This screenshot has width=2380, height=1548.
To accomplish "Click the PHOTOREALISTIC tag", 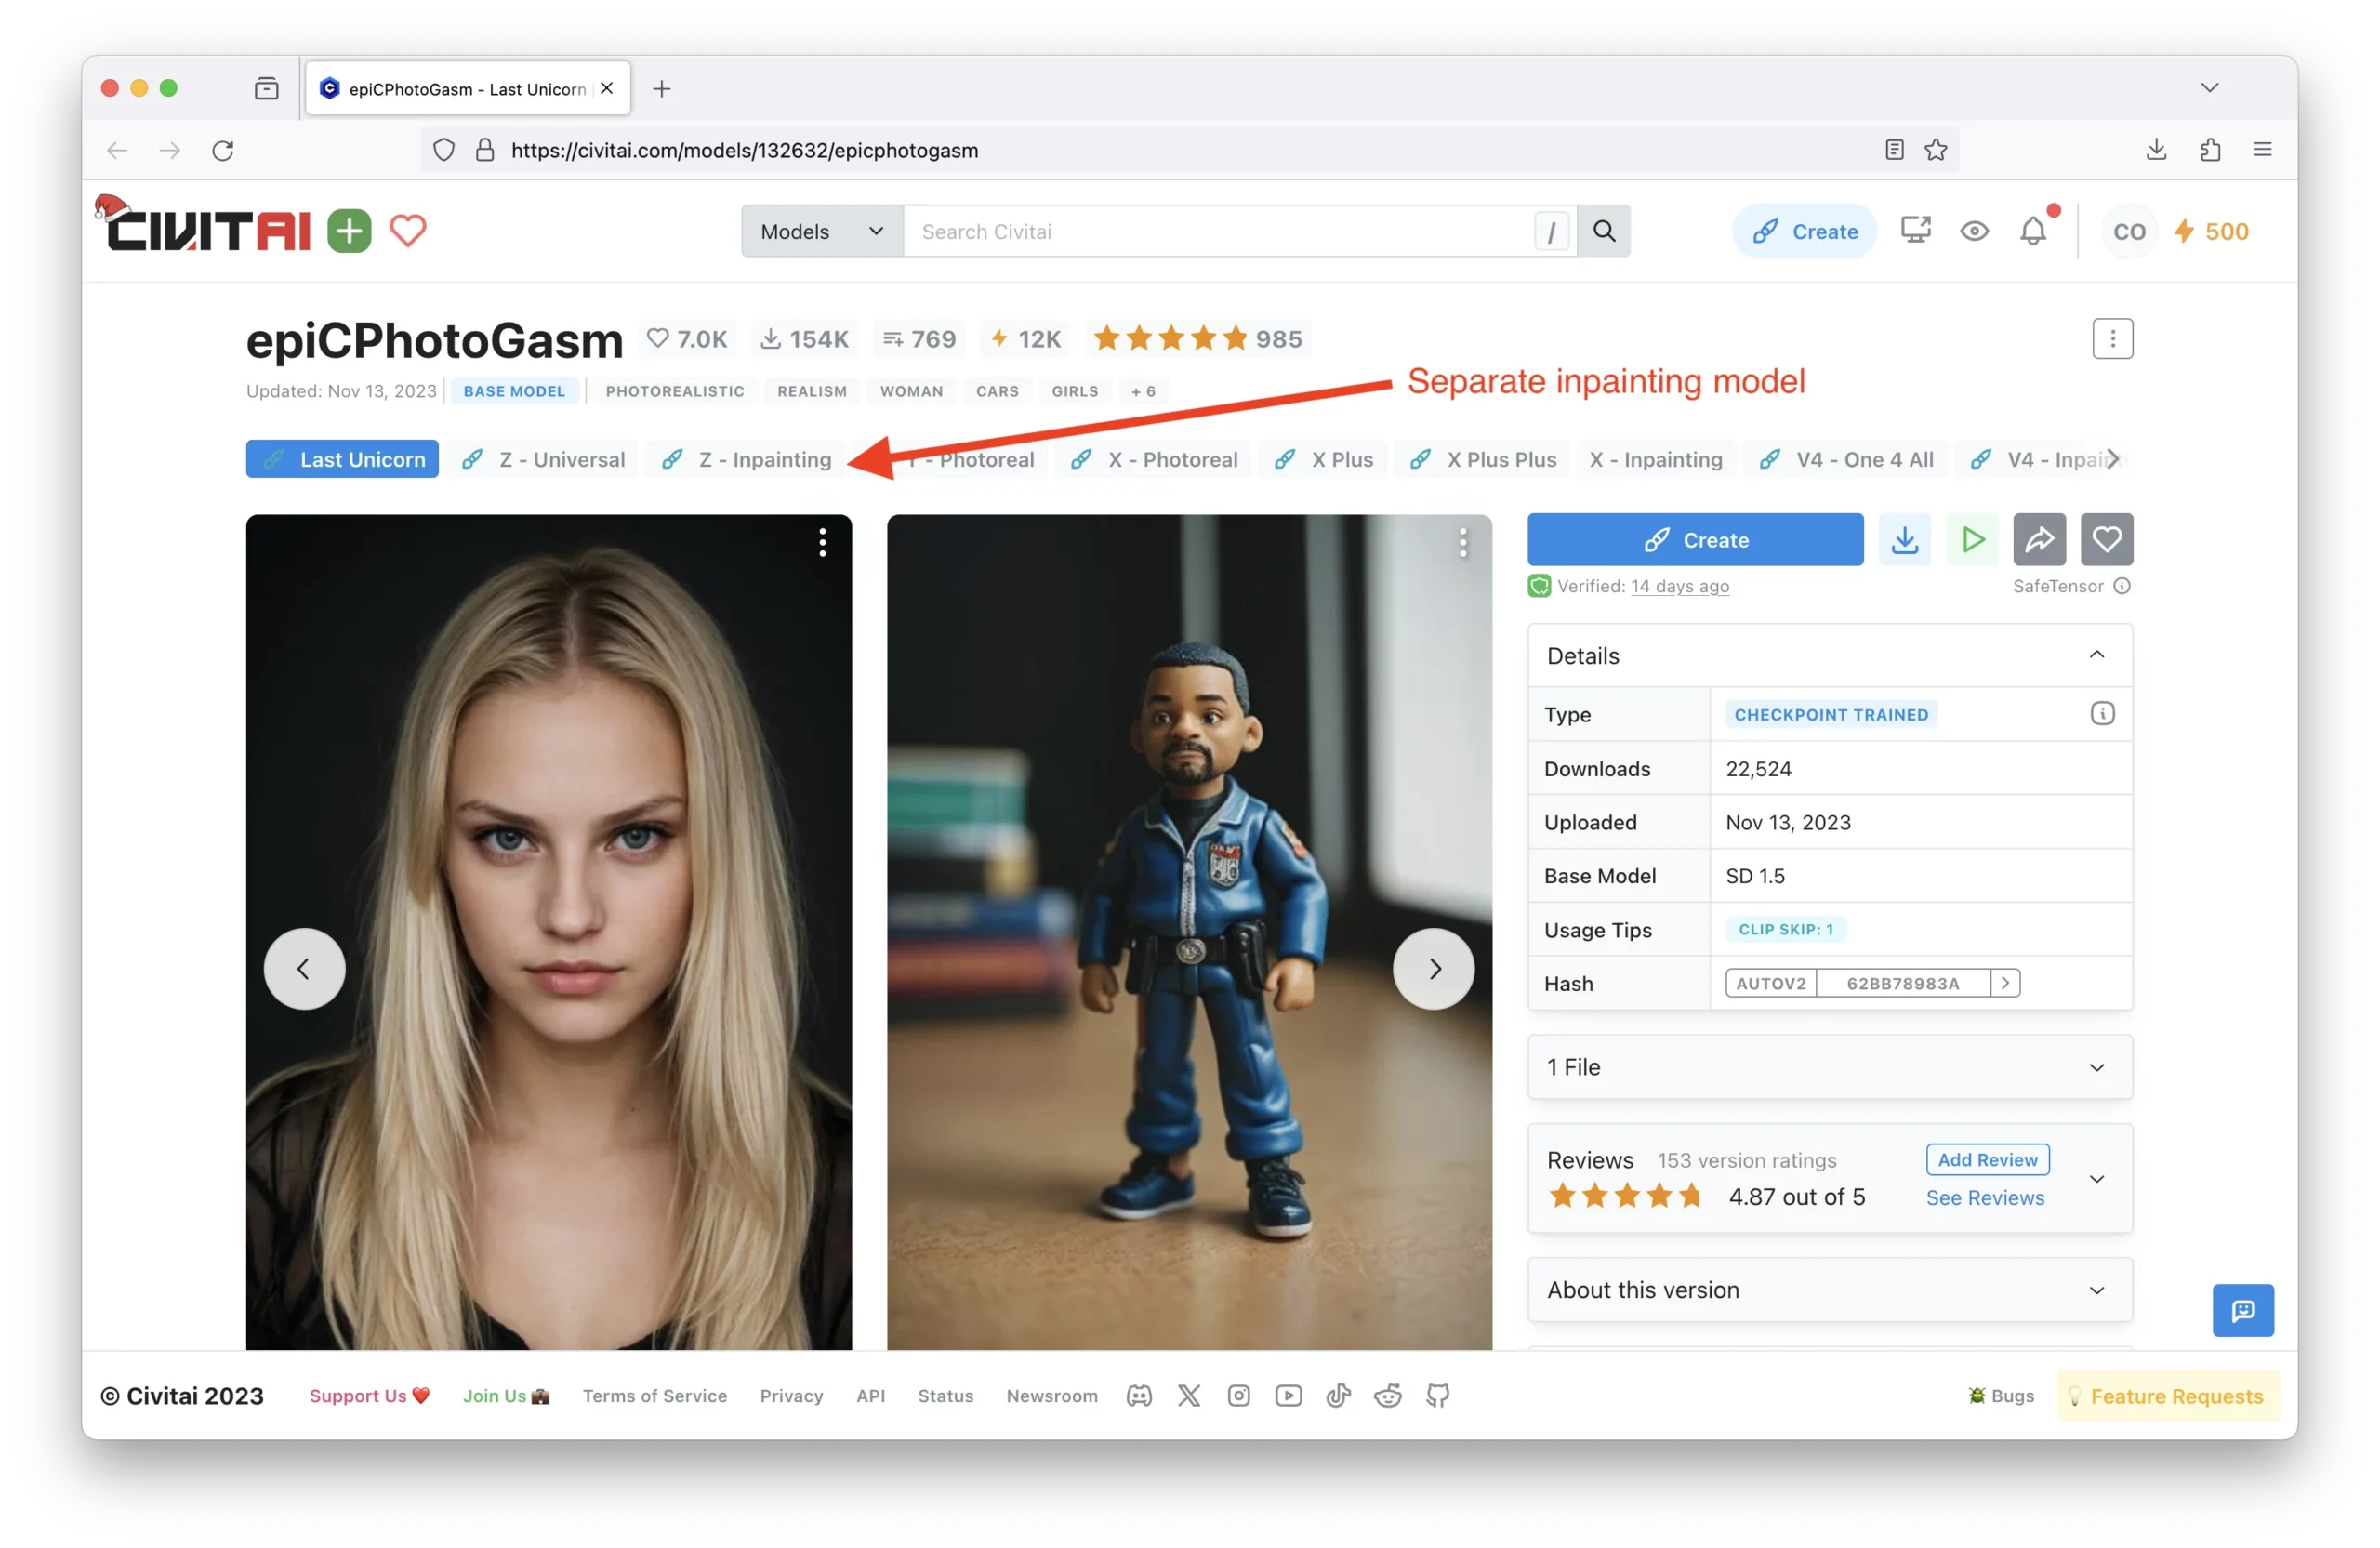I will click(675, 391).
